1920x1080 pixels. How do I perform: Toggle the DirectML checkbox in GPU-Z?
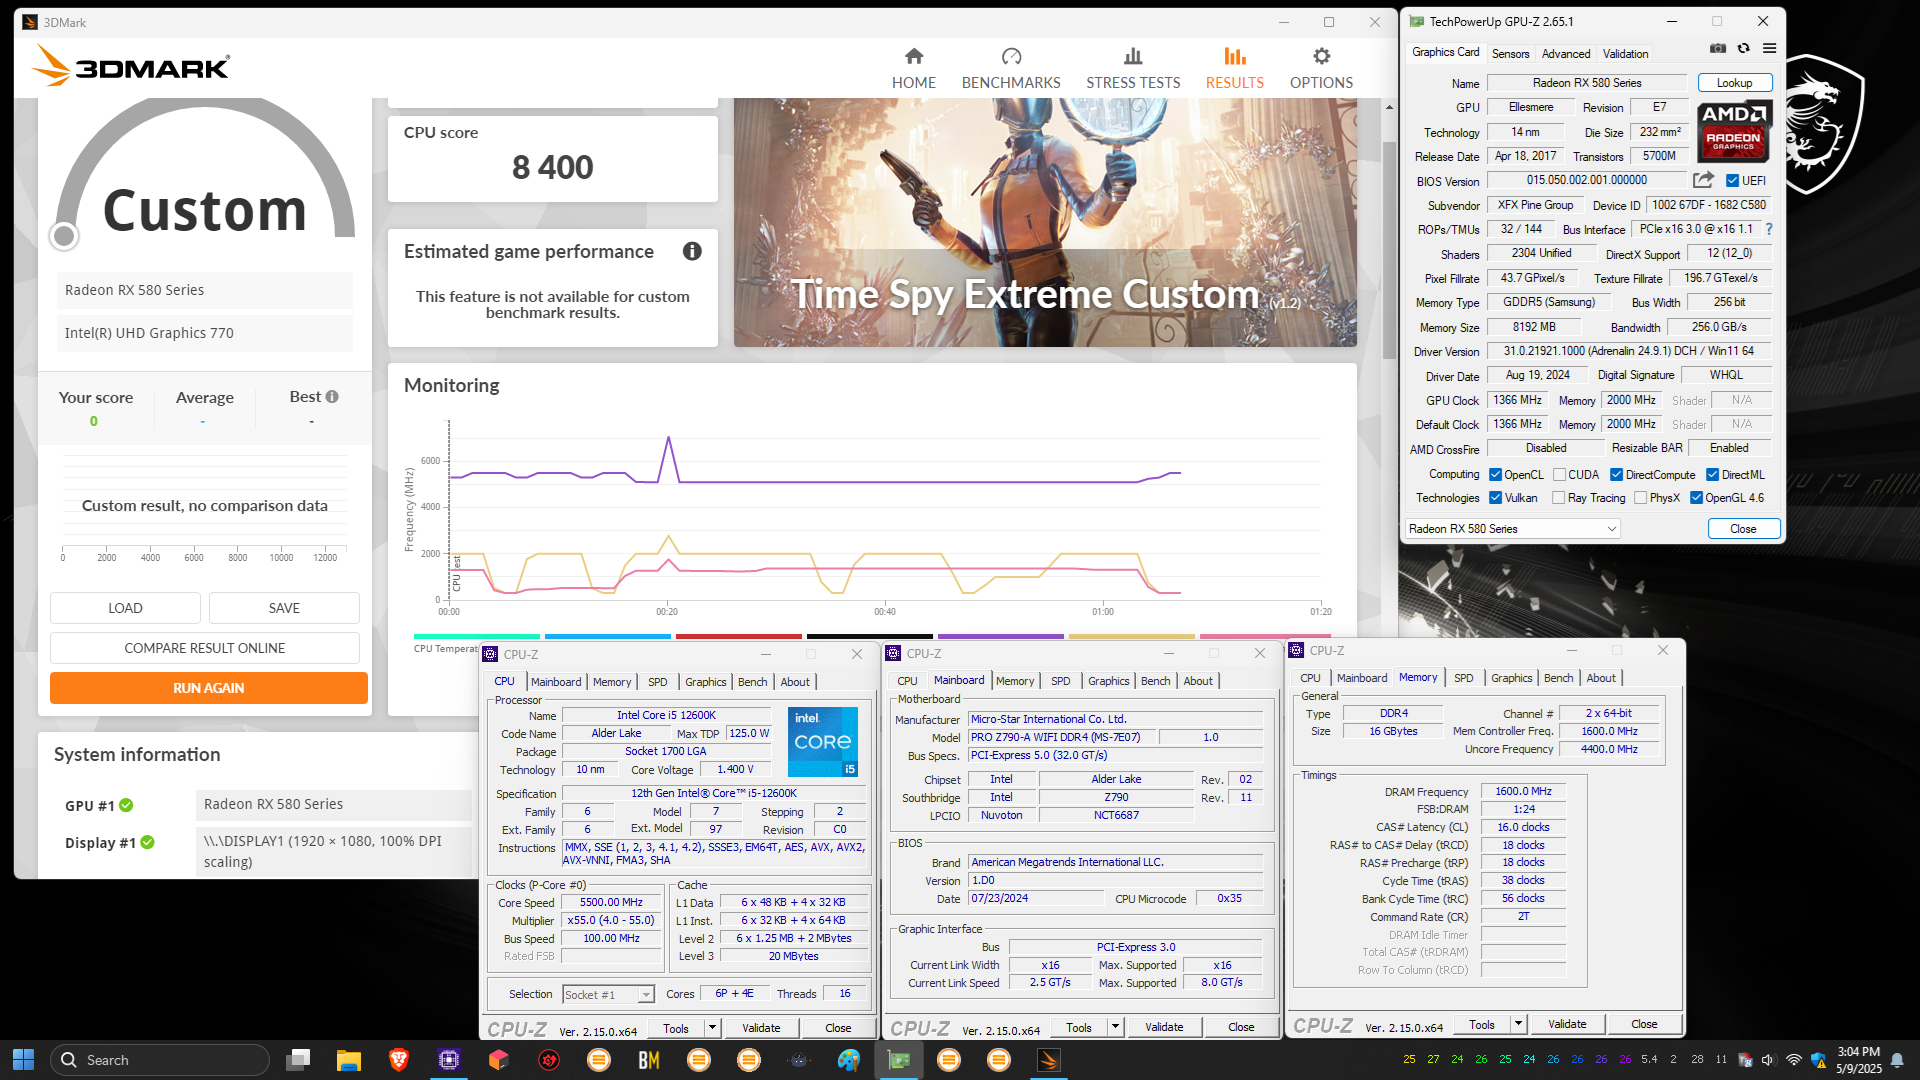coord(1712,475)
